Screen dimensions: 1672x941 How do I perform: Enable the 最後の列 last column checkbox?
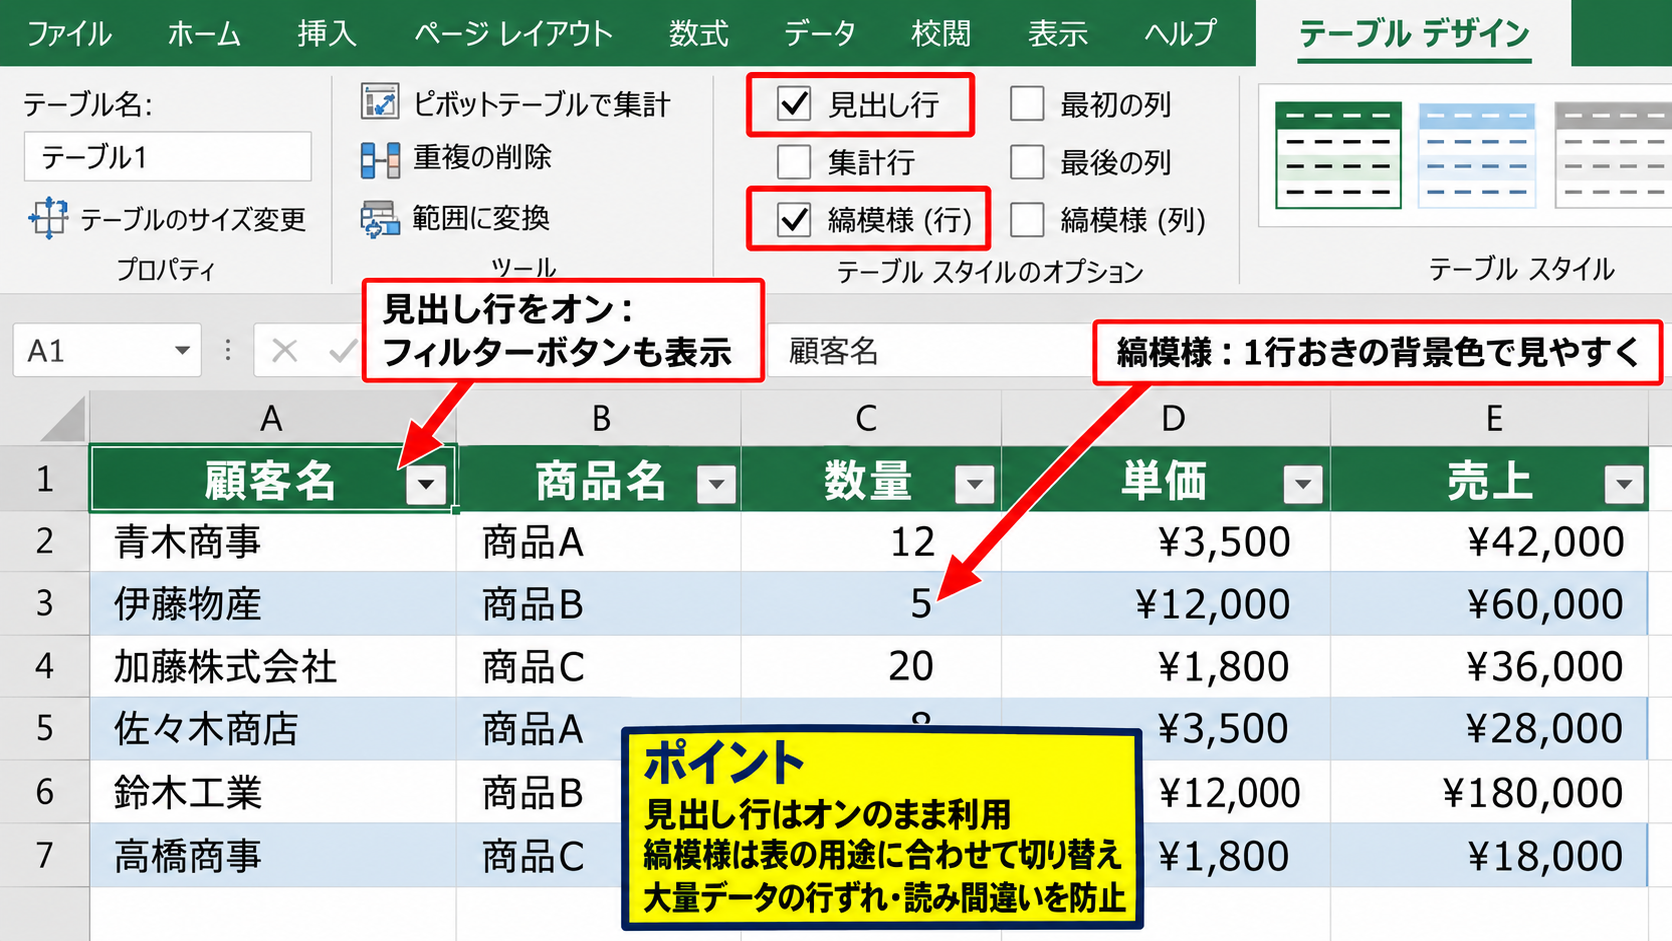(x=1027, y=161)
